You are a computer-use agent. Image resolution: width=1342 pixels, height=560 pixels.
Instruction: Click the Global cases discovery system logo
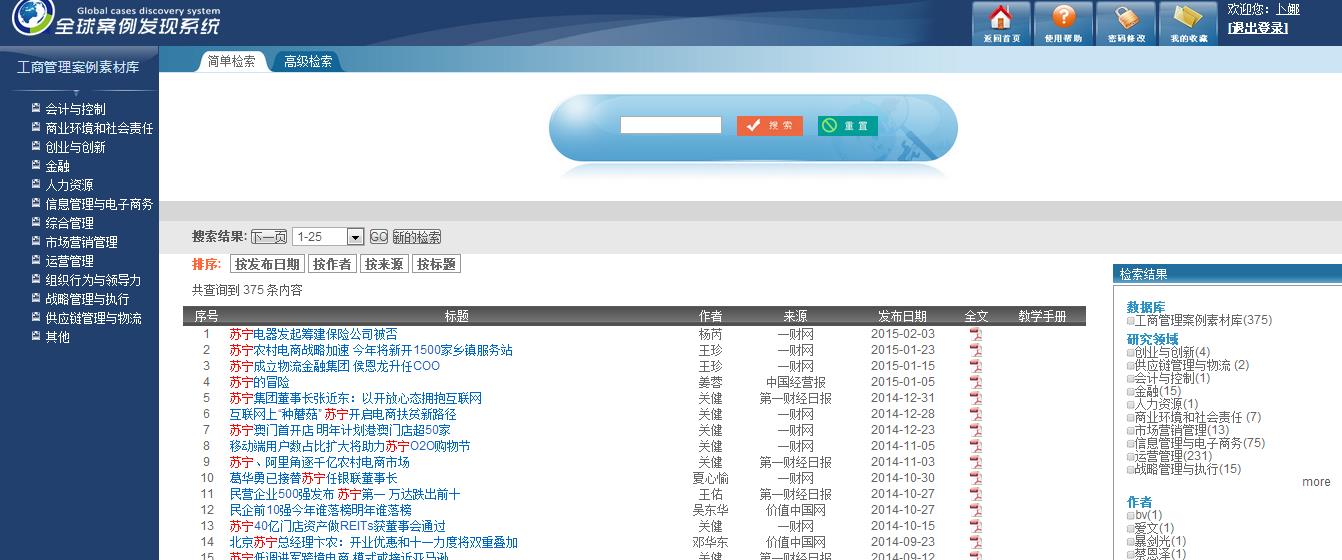118,20
